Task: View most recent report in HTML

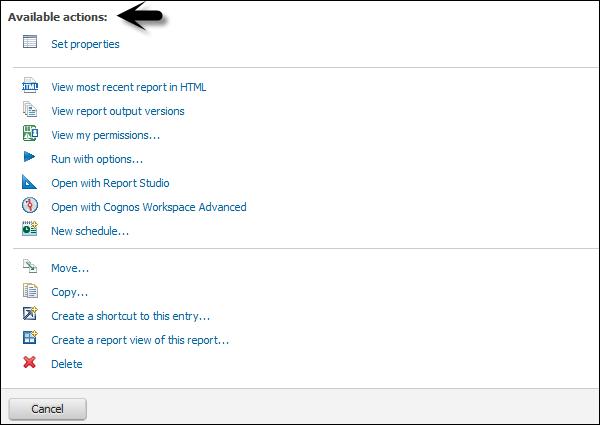Action: click(128, 87)
